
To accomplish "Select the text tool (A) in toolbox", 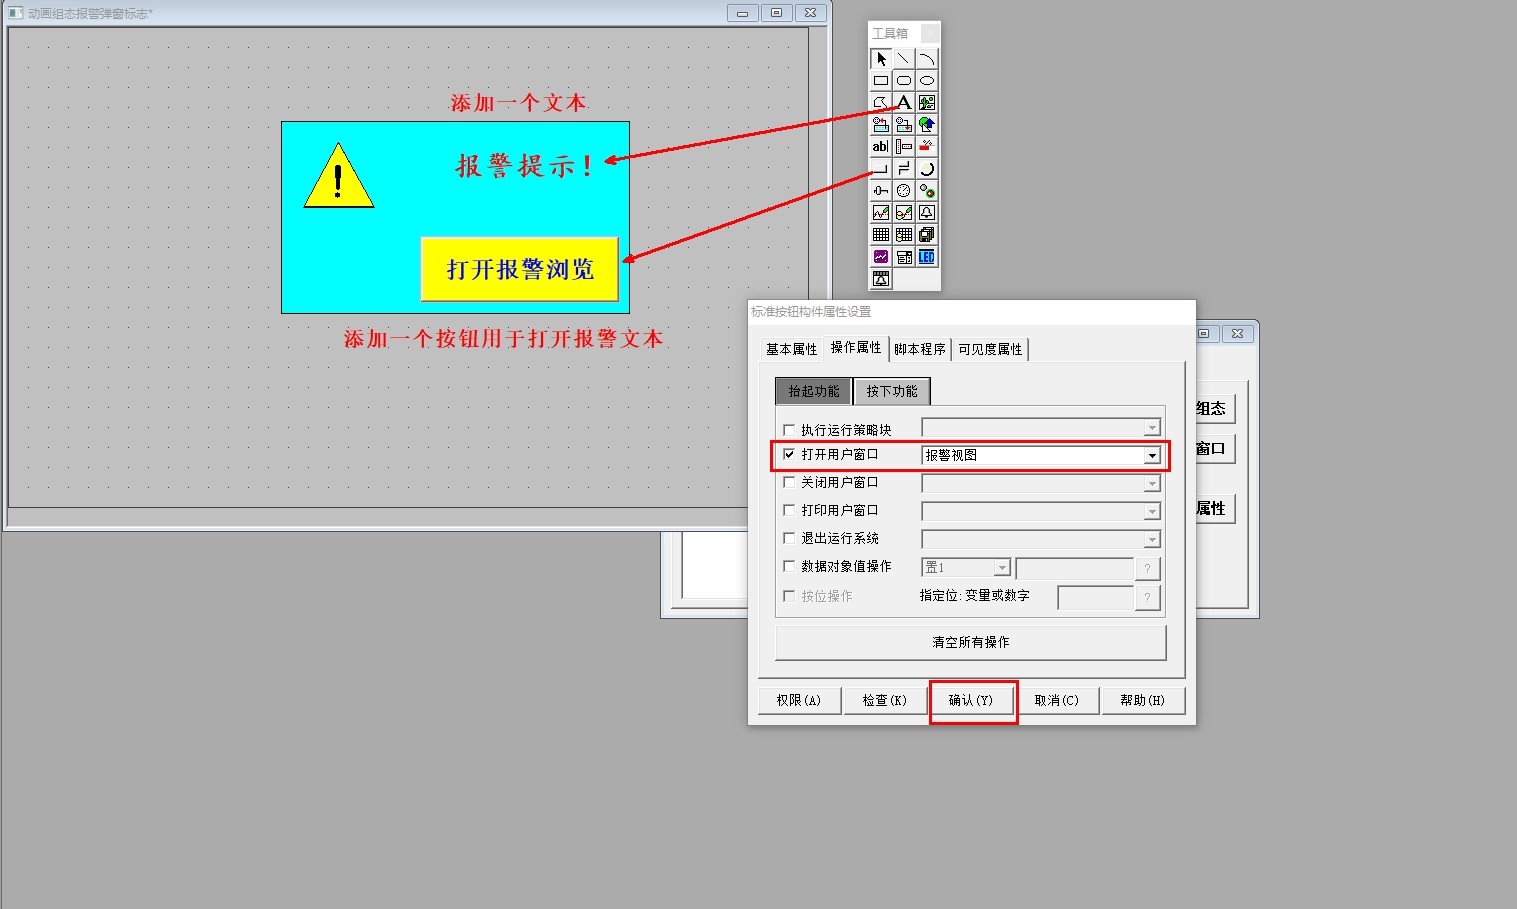I will point(903,102).
